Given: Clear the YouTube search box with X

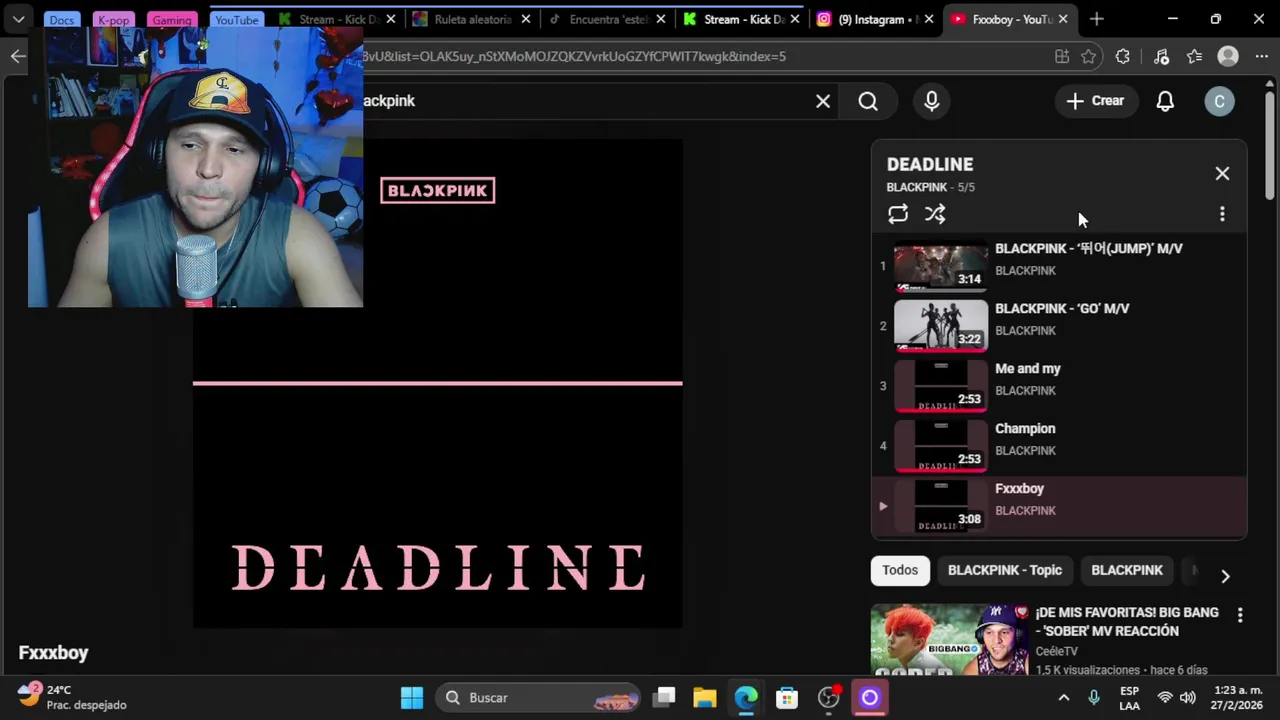Looking at the screenshot, I should [823, 101].
